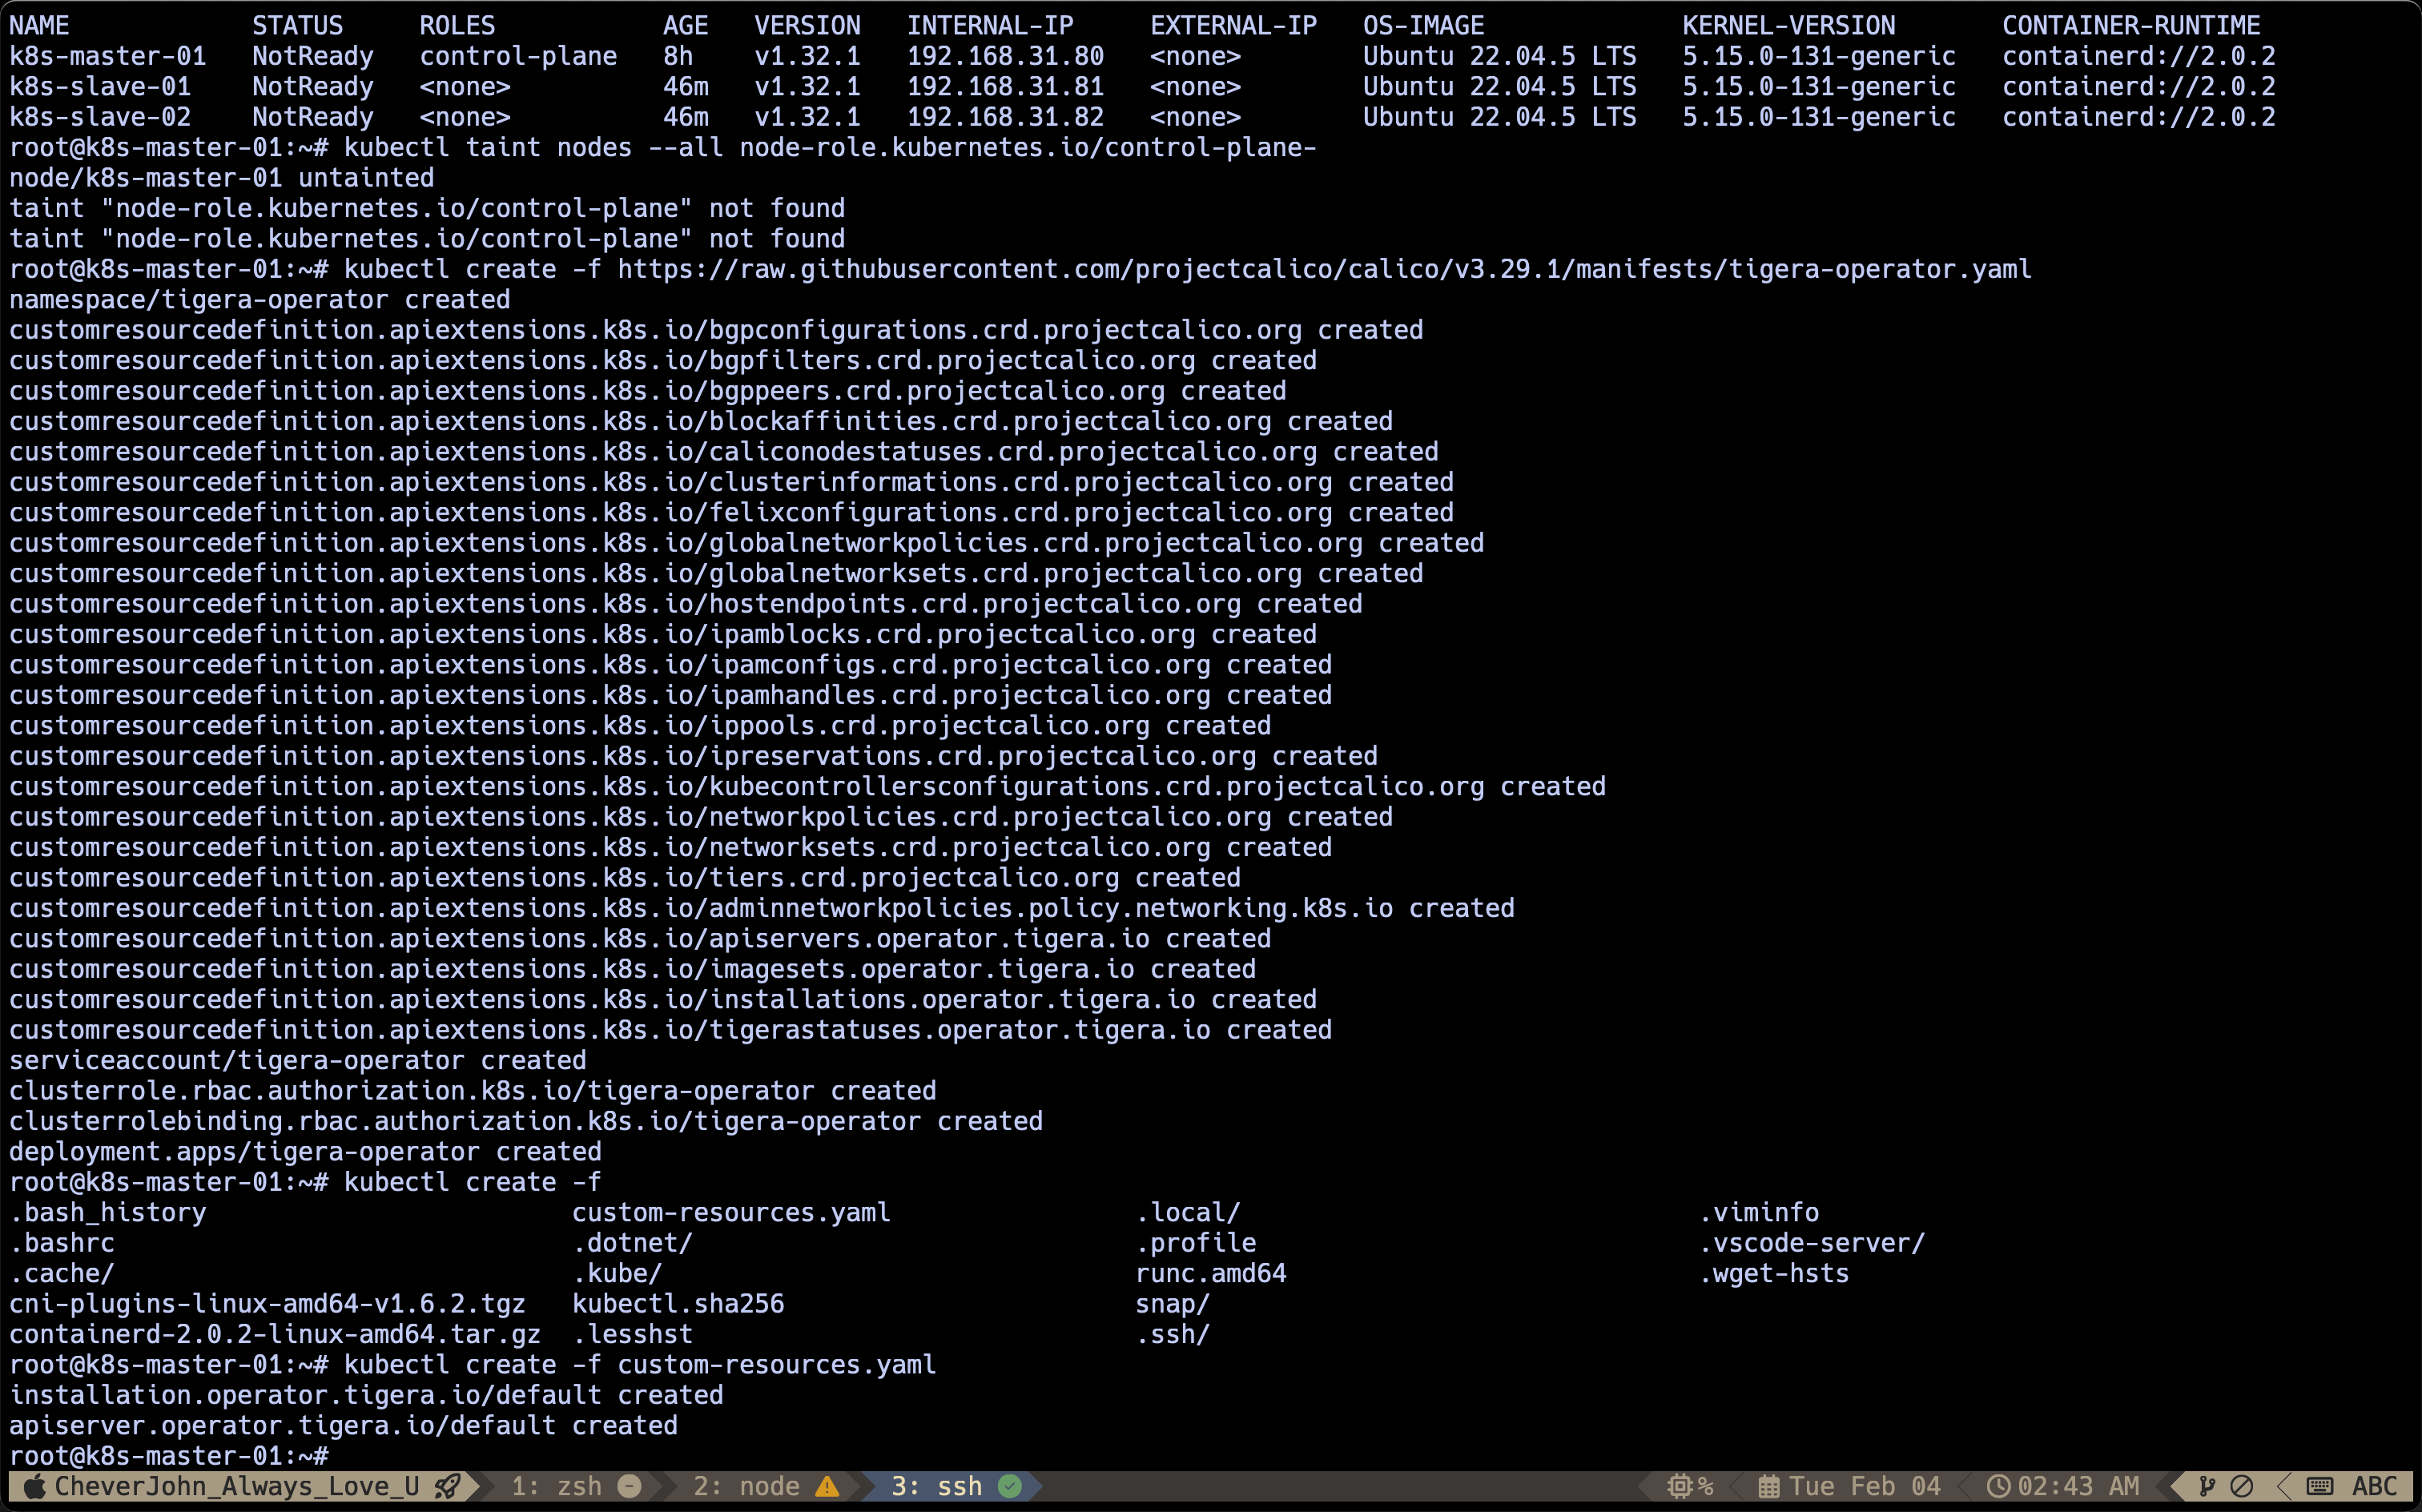Click the keyboard icon next to ABC
Screen dimensions: 2422x1512
point(2320,1486)
